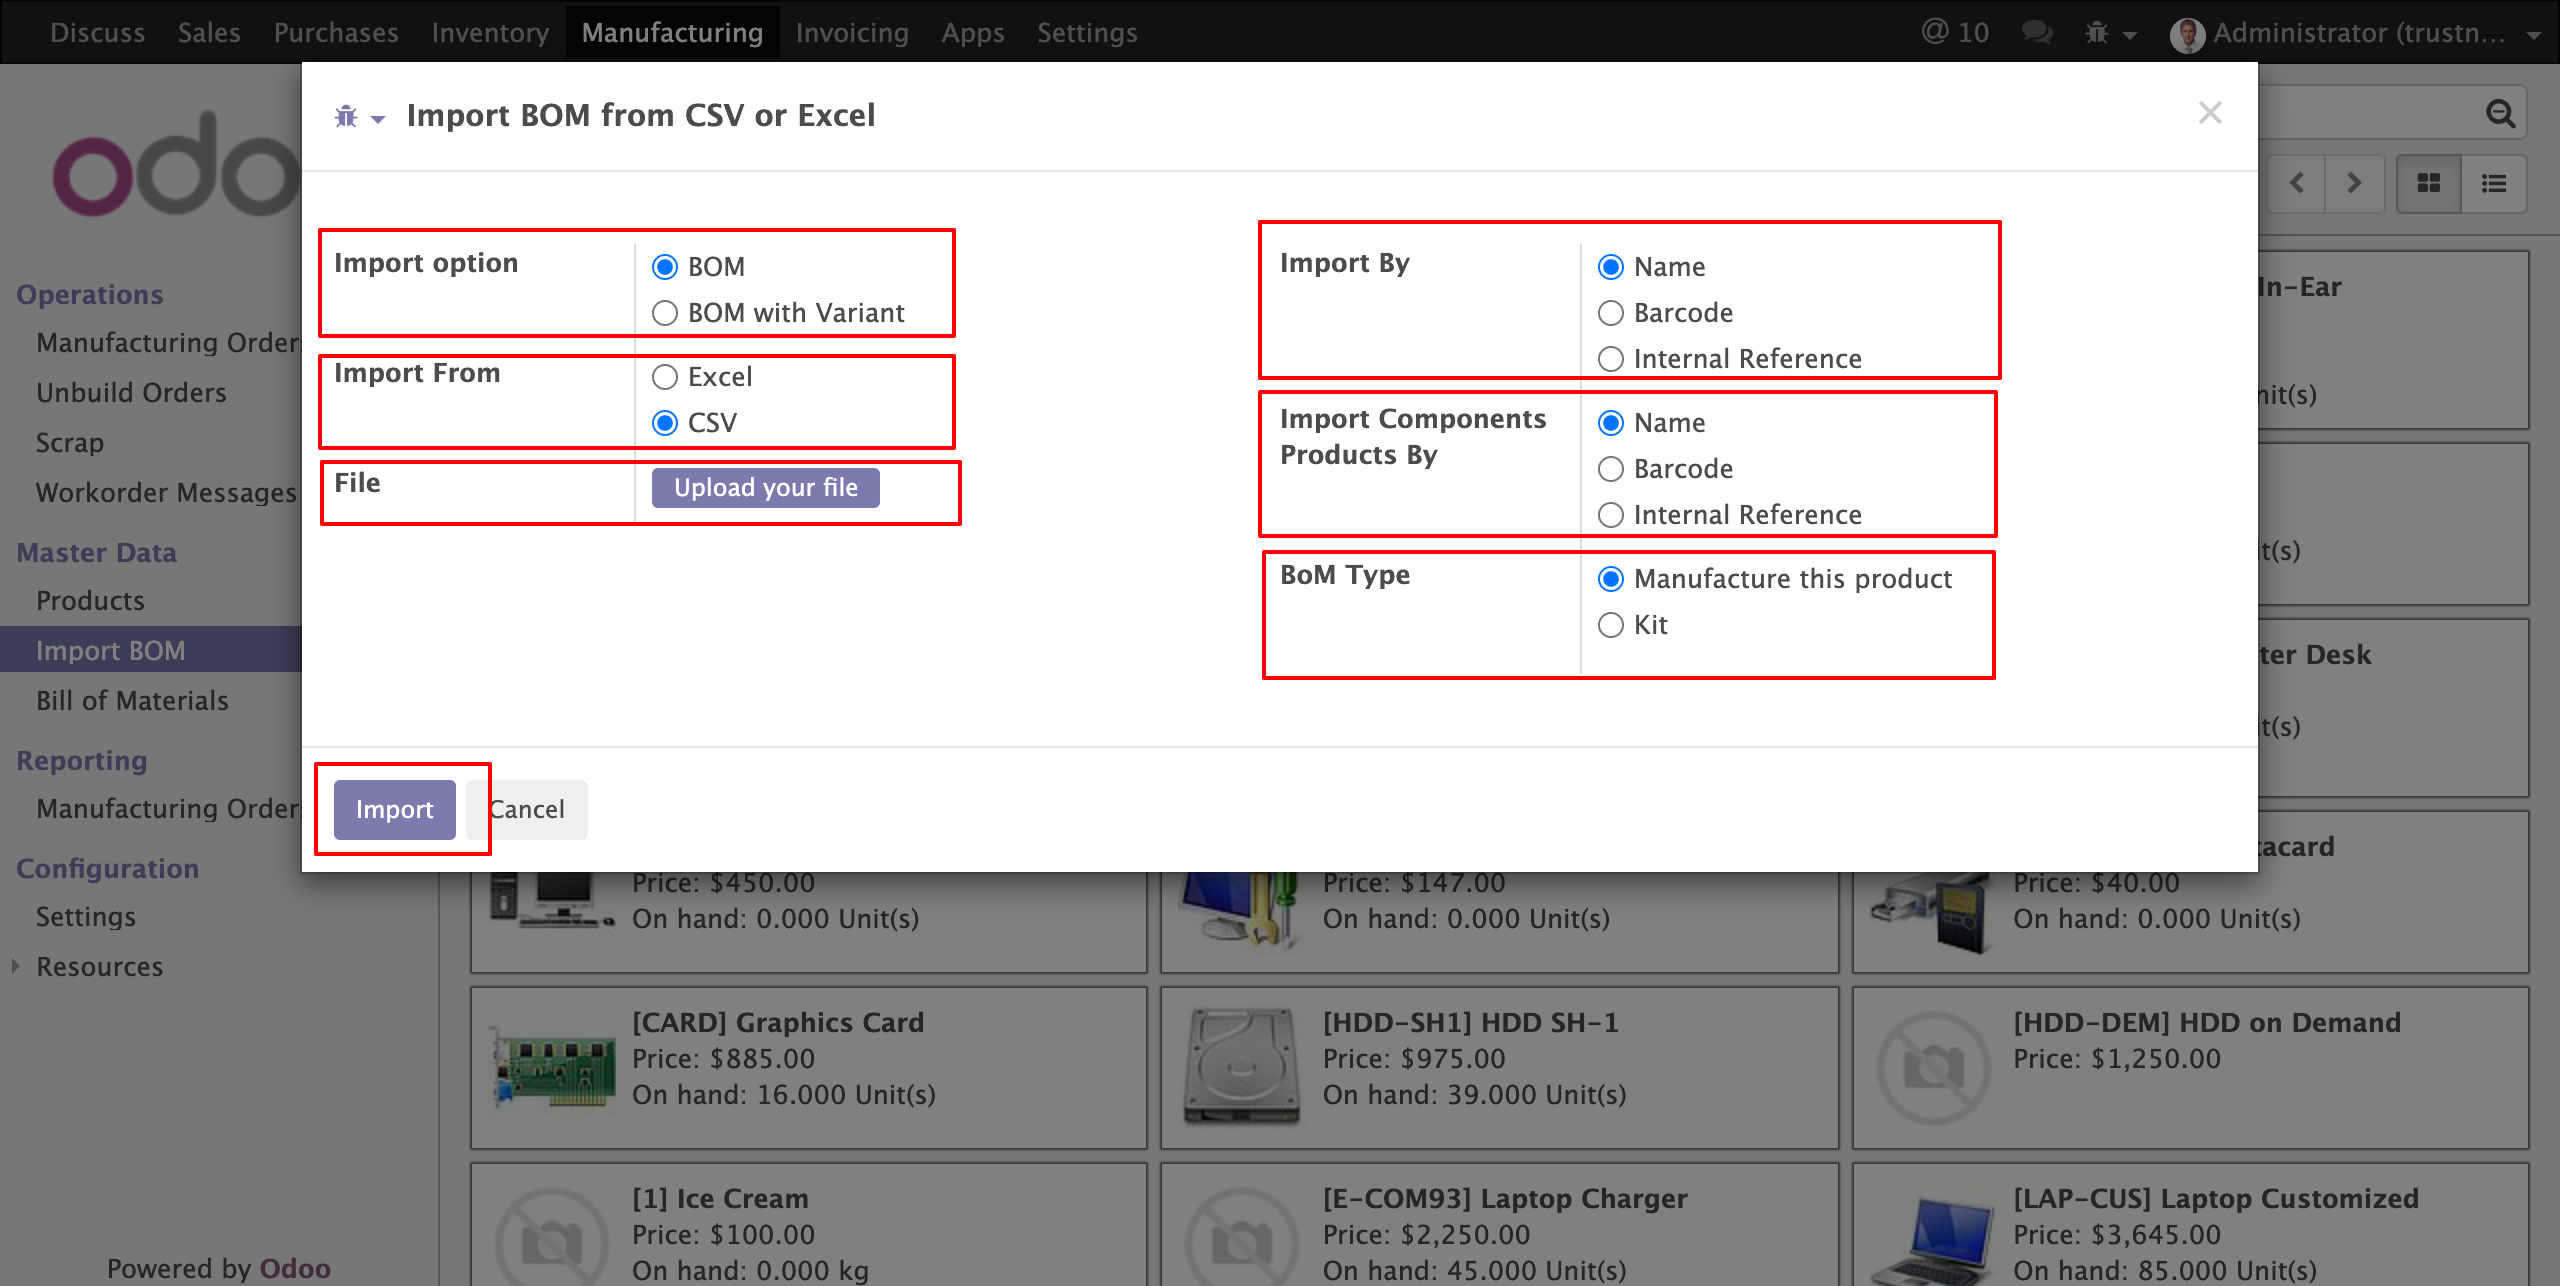
Task: Go to next page arrow
Action: pyautogui.click(x=2354, y=183)
